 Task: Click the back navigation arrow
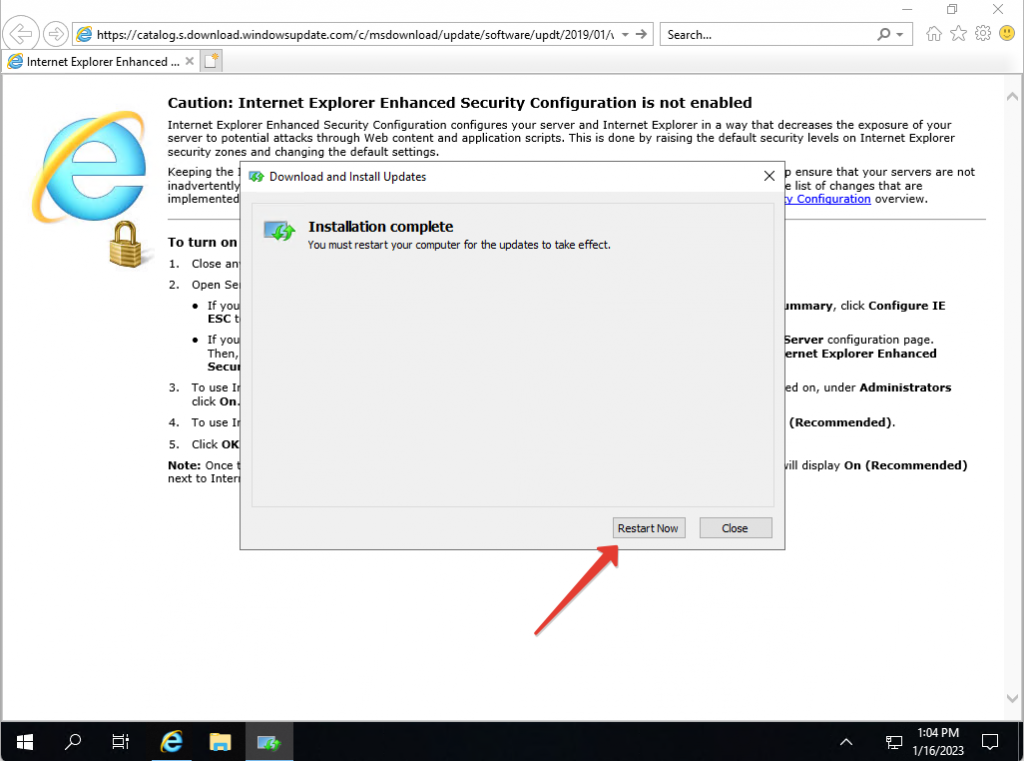[x=20, y=33]
